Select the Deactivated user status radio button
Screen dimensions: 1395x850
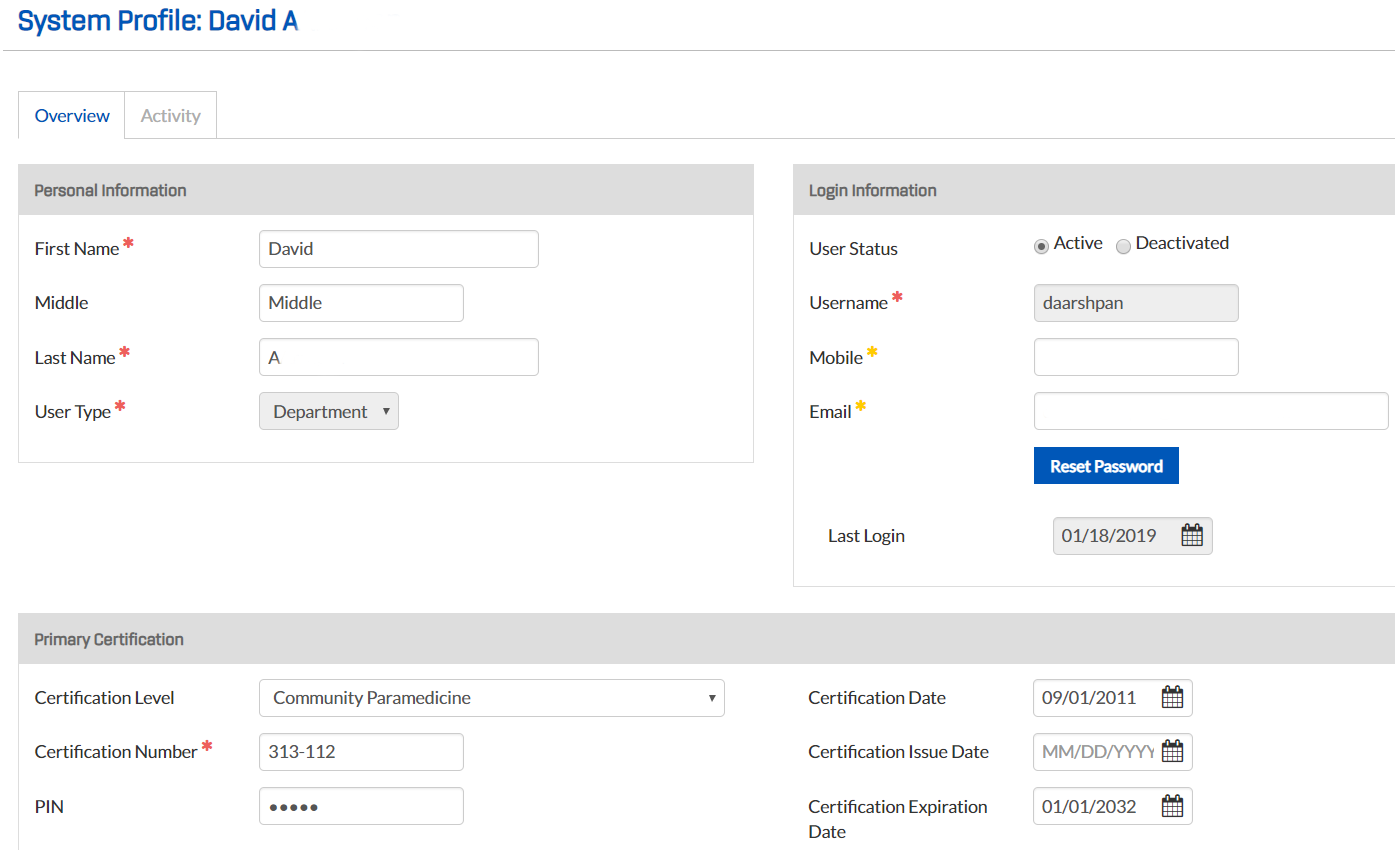coord(1123,246)
